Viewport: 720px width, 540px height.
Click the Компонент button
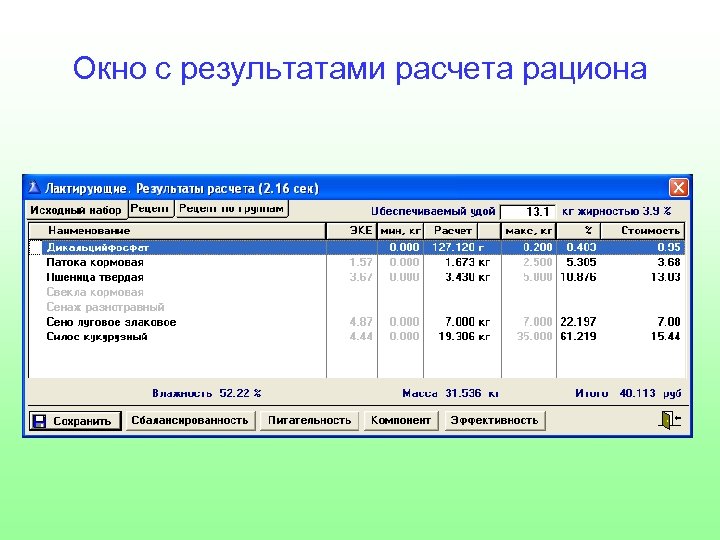[401, 421]
